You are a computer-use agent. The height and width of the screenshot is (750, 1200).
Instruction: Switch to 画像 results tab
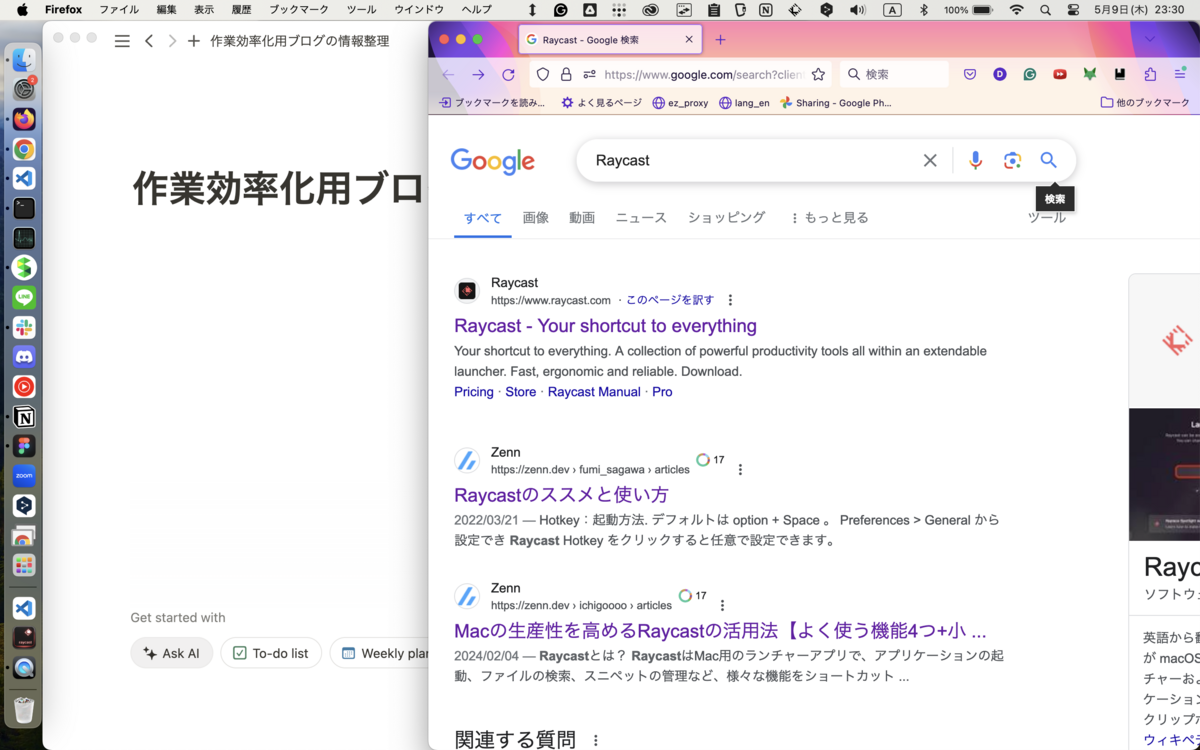click(x=536, y=217)
